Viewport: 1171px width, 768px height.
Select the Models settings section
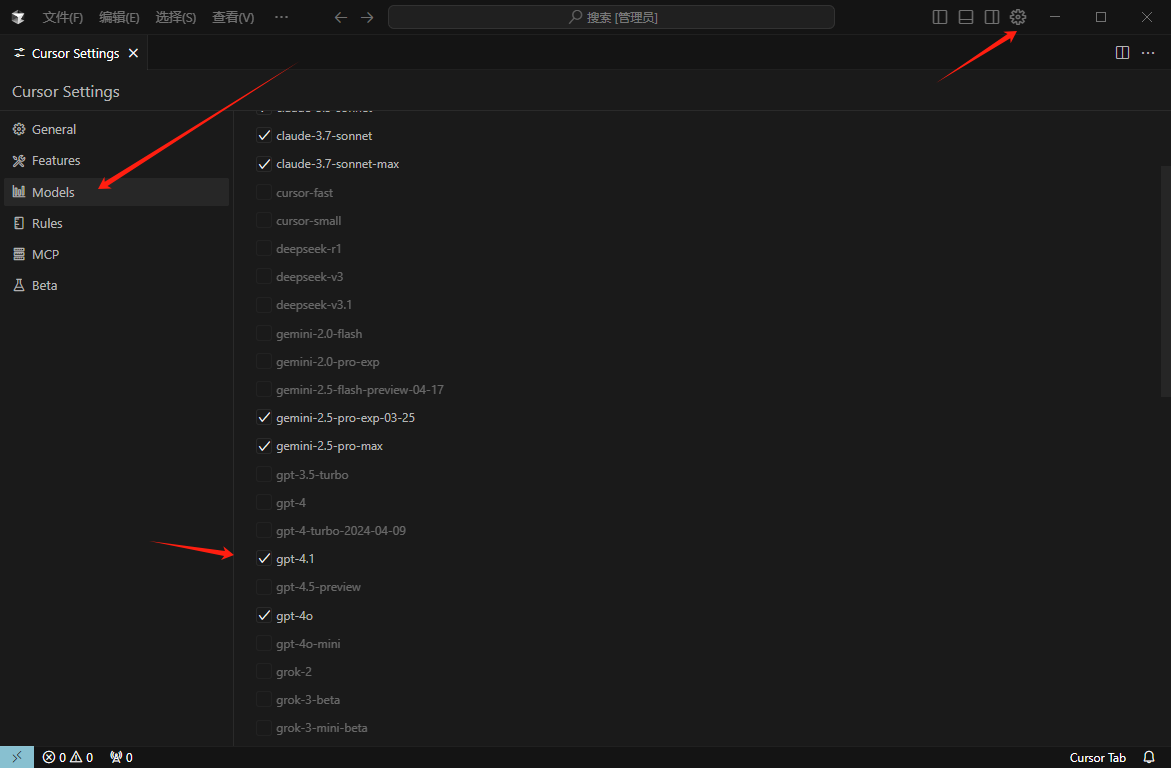[117, 192]
